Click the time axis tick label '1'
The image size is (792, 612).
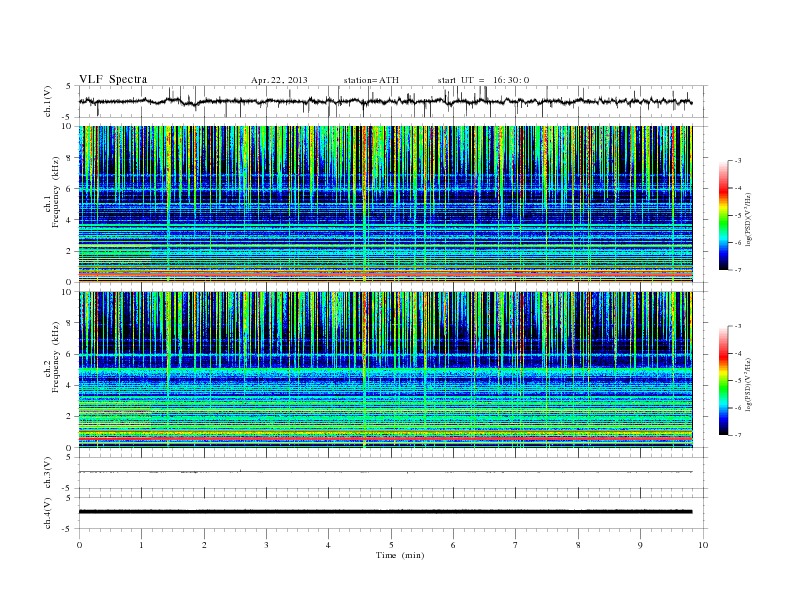coord(141,545)
